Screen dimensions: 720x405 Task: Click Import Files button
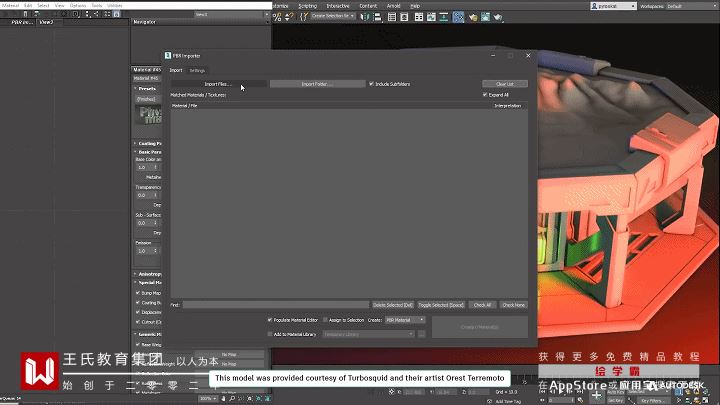[218, 84]
